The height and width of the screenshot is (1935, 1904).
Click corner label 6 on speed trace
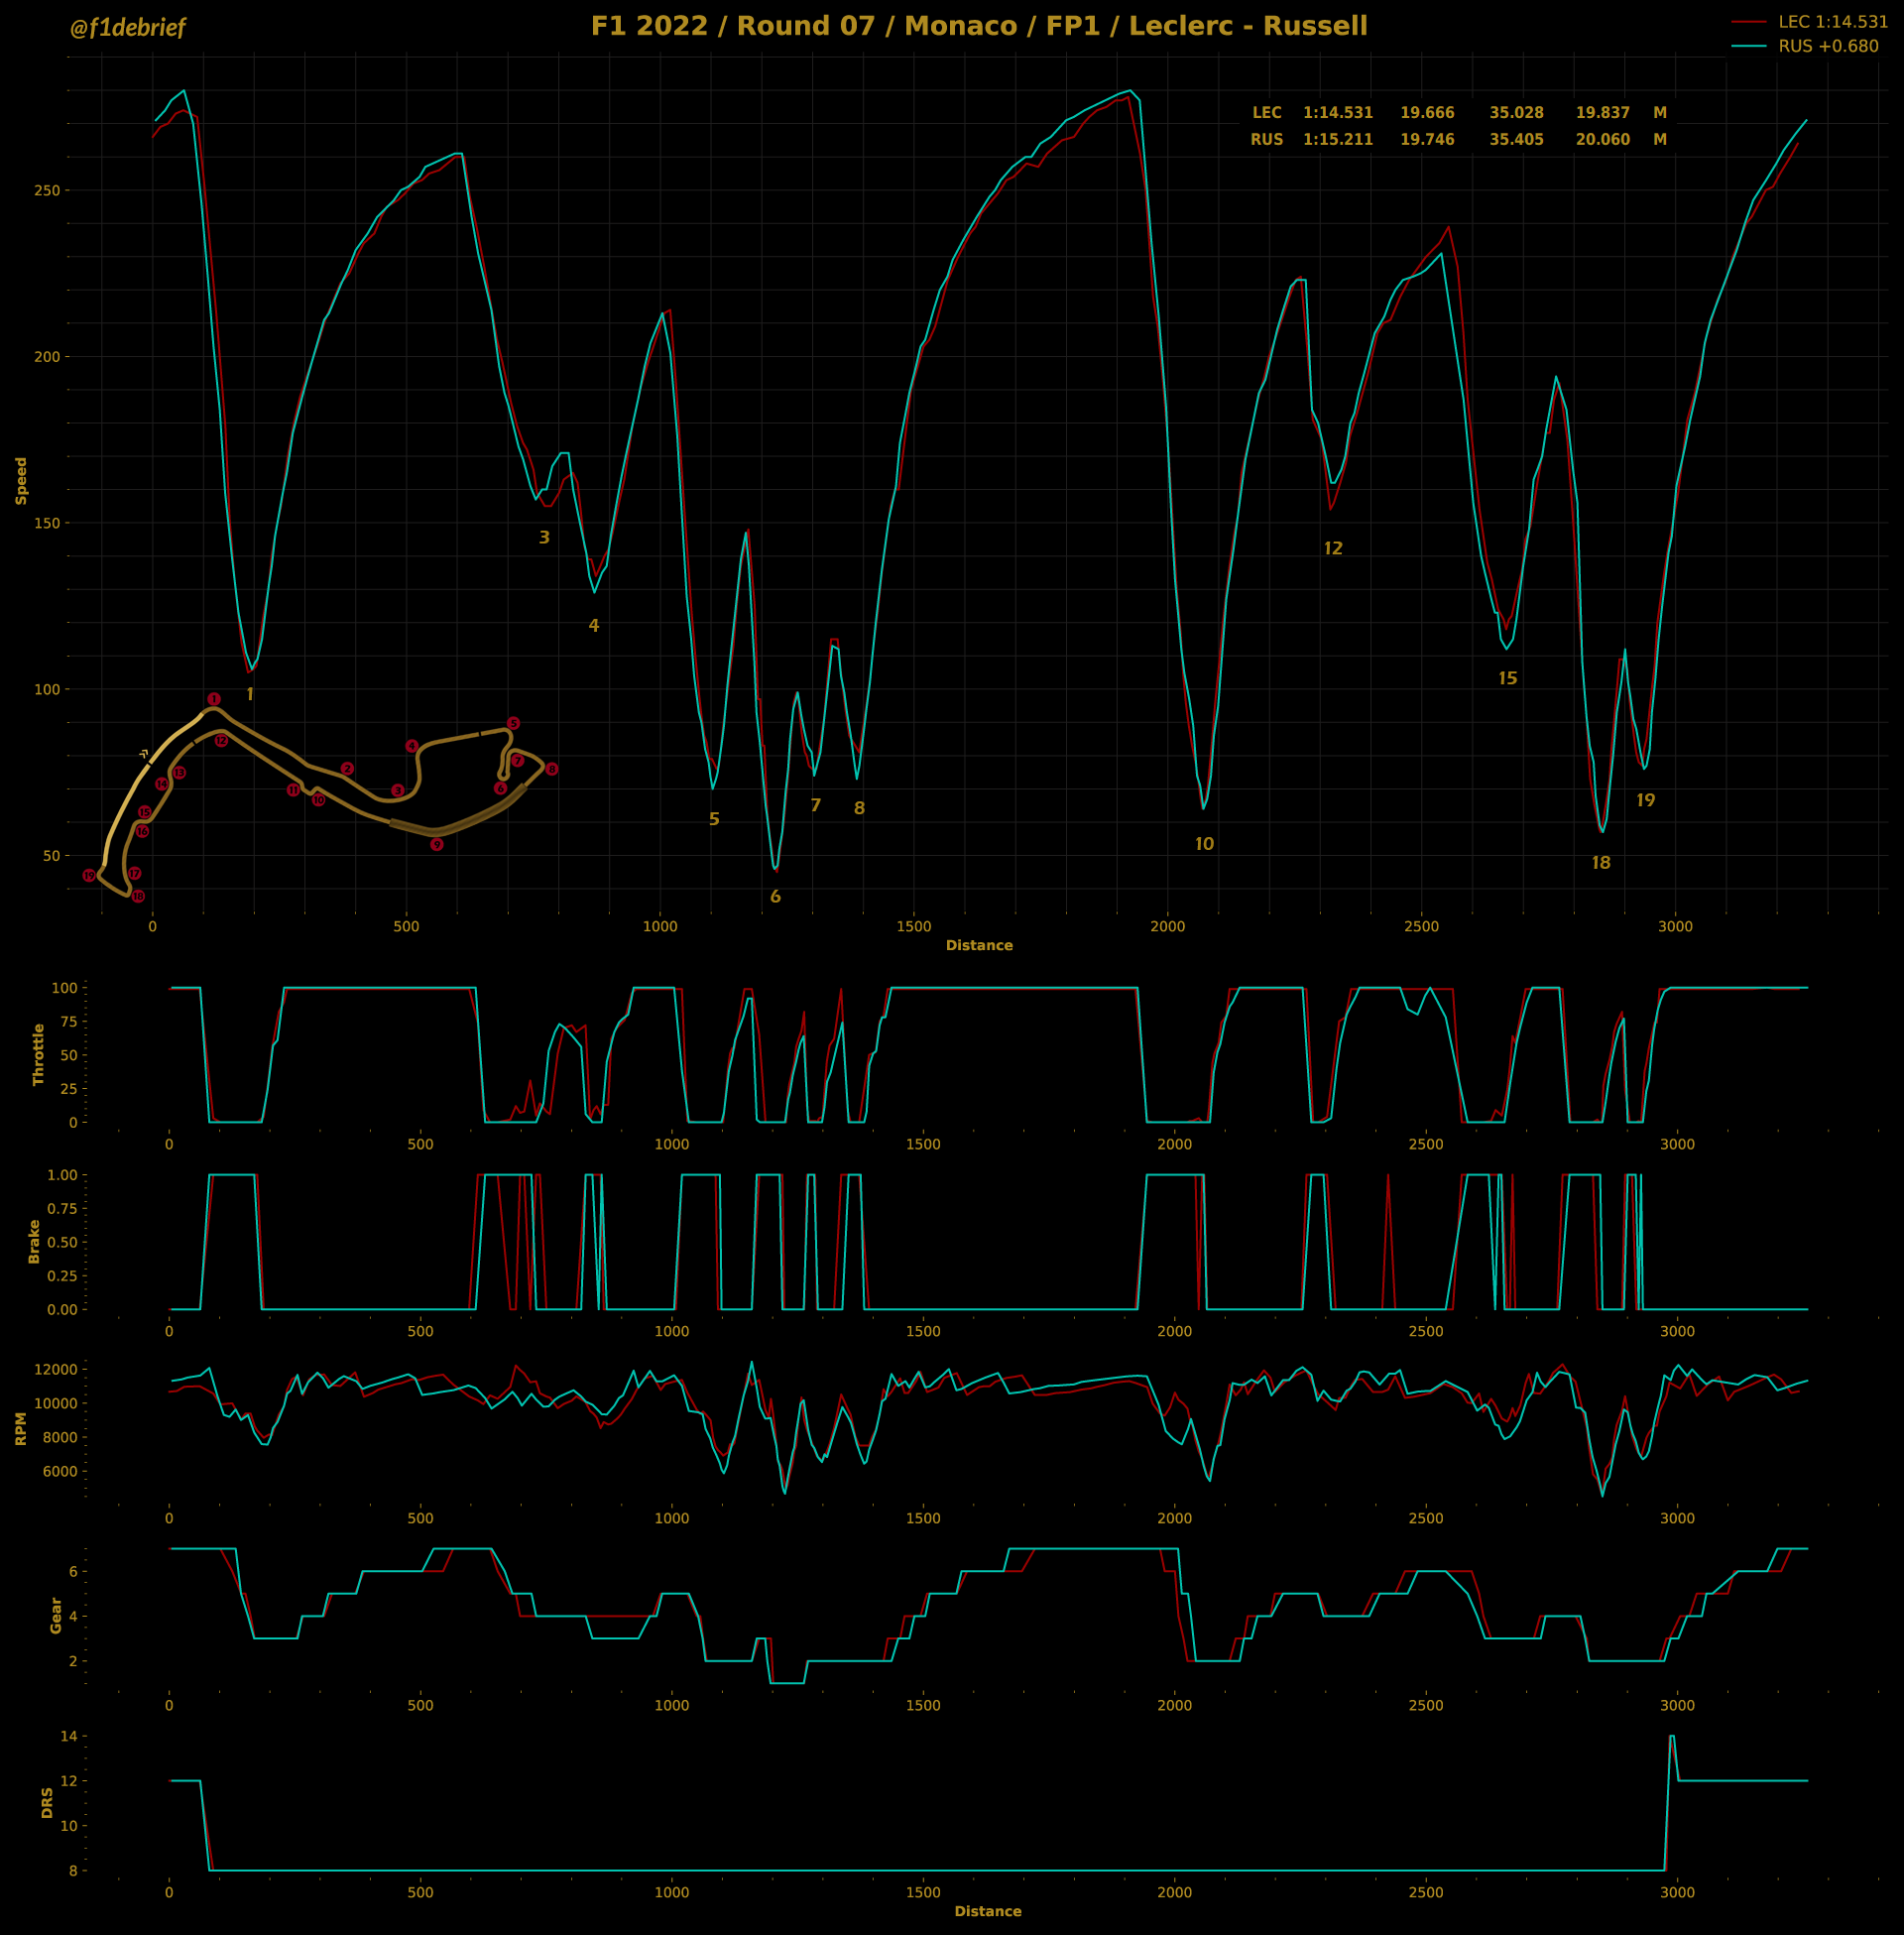[x=775, y=897]
